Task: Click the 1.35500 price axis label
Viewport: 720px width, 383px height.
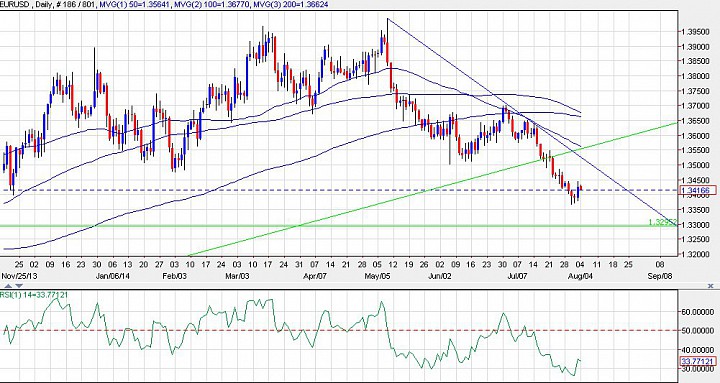Action: pos(696,151)
